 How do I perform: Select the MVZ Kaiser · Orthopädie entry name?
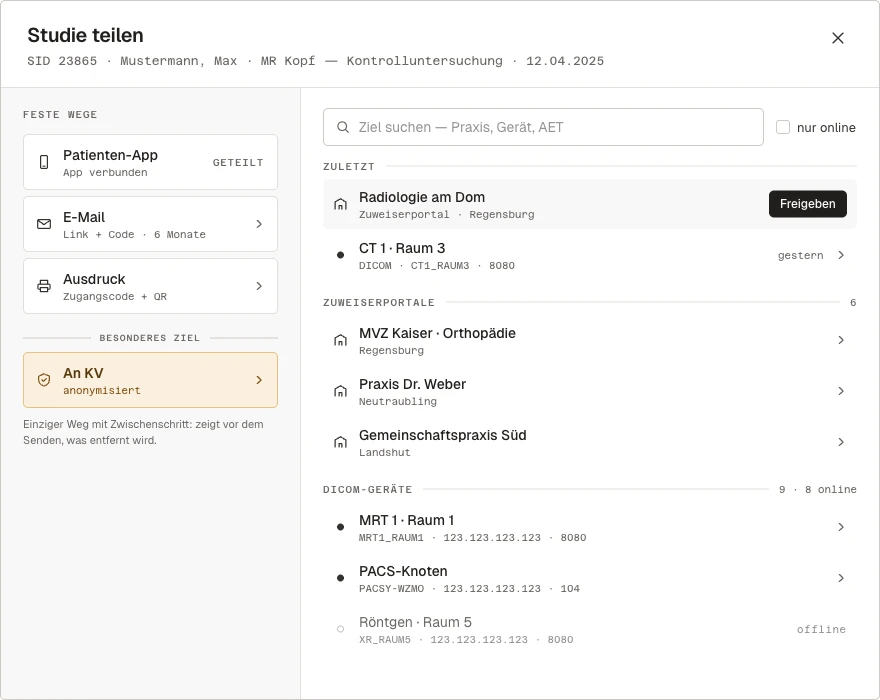pyautogui.click(x=437, y=333)
